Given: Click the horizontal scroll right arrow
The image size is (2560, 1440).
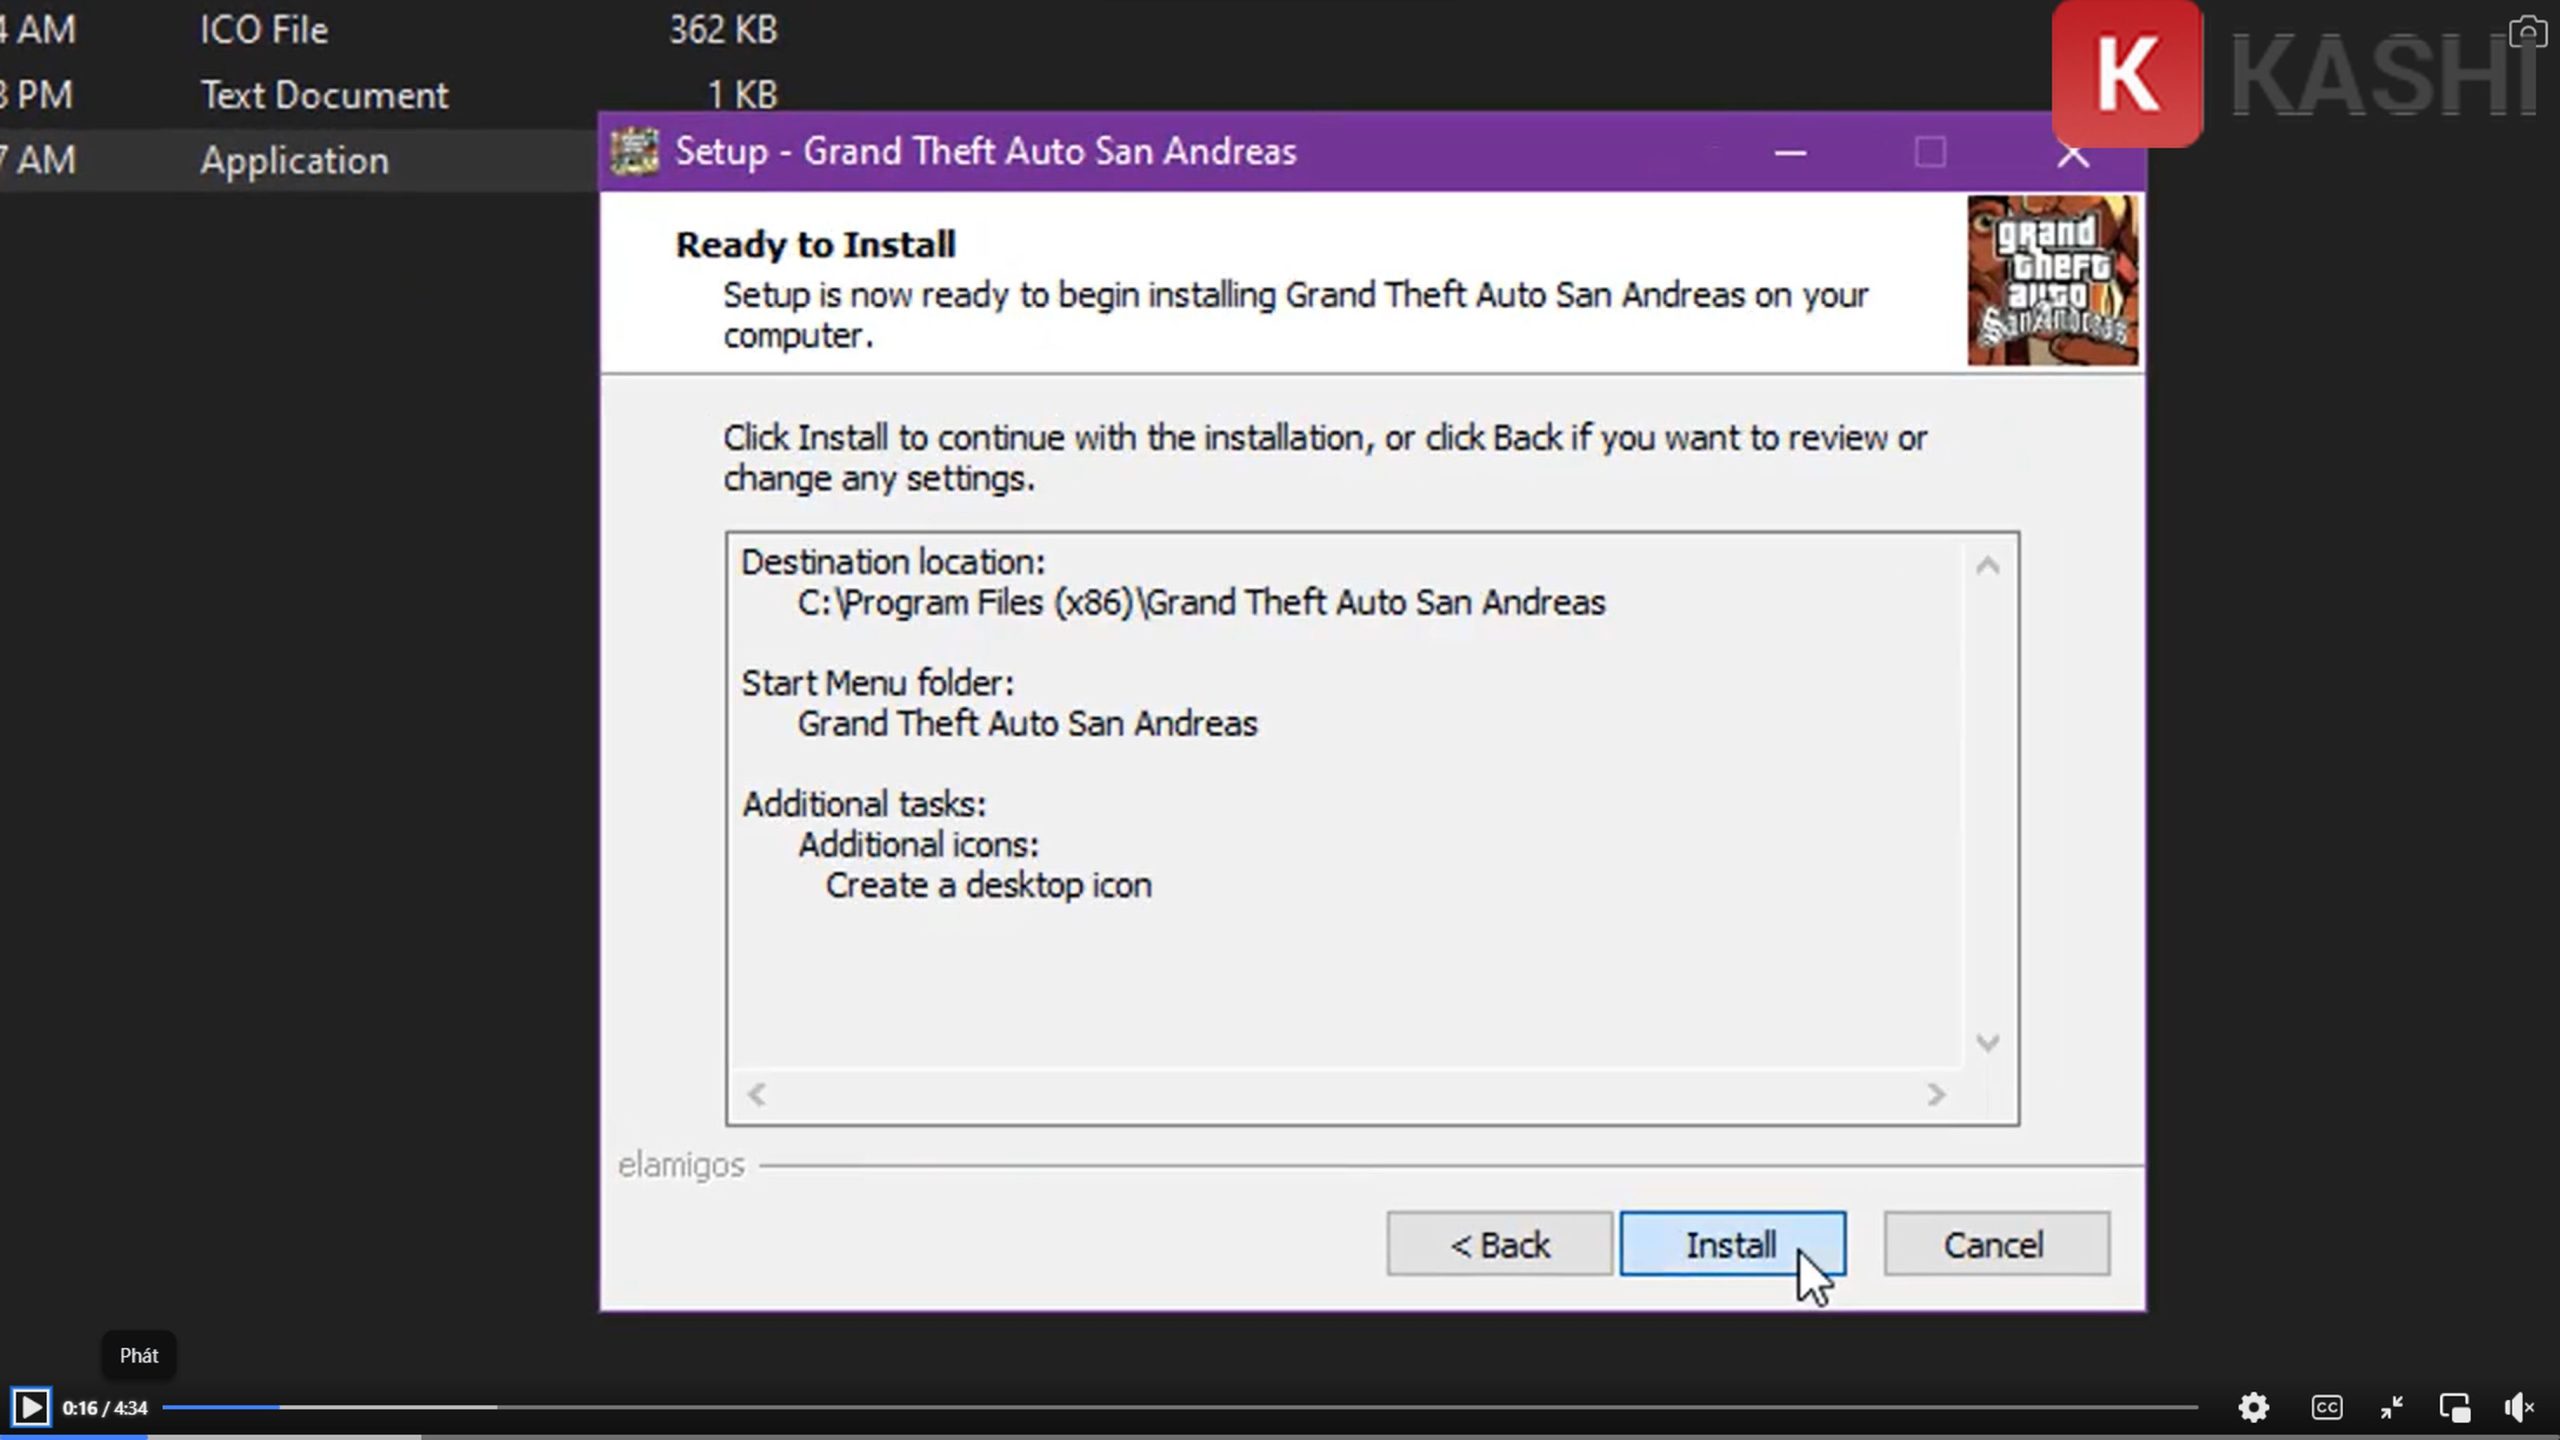Looking at the screenshot, I should pyautogui.click(x=1936, y=1094).
